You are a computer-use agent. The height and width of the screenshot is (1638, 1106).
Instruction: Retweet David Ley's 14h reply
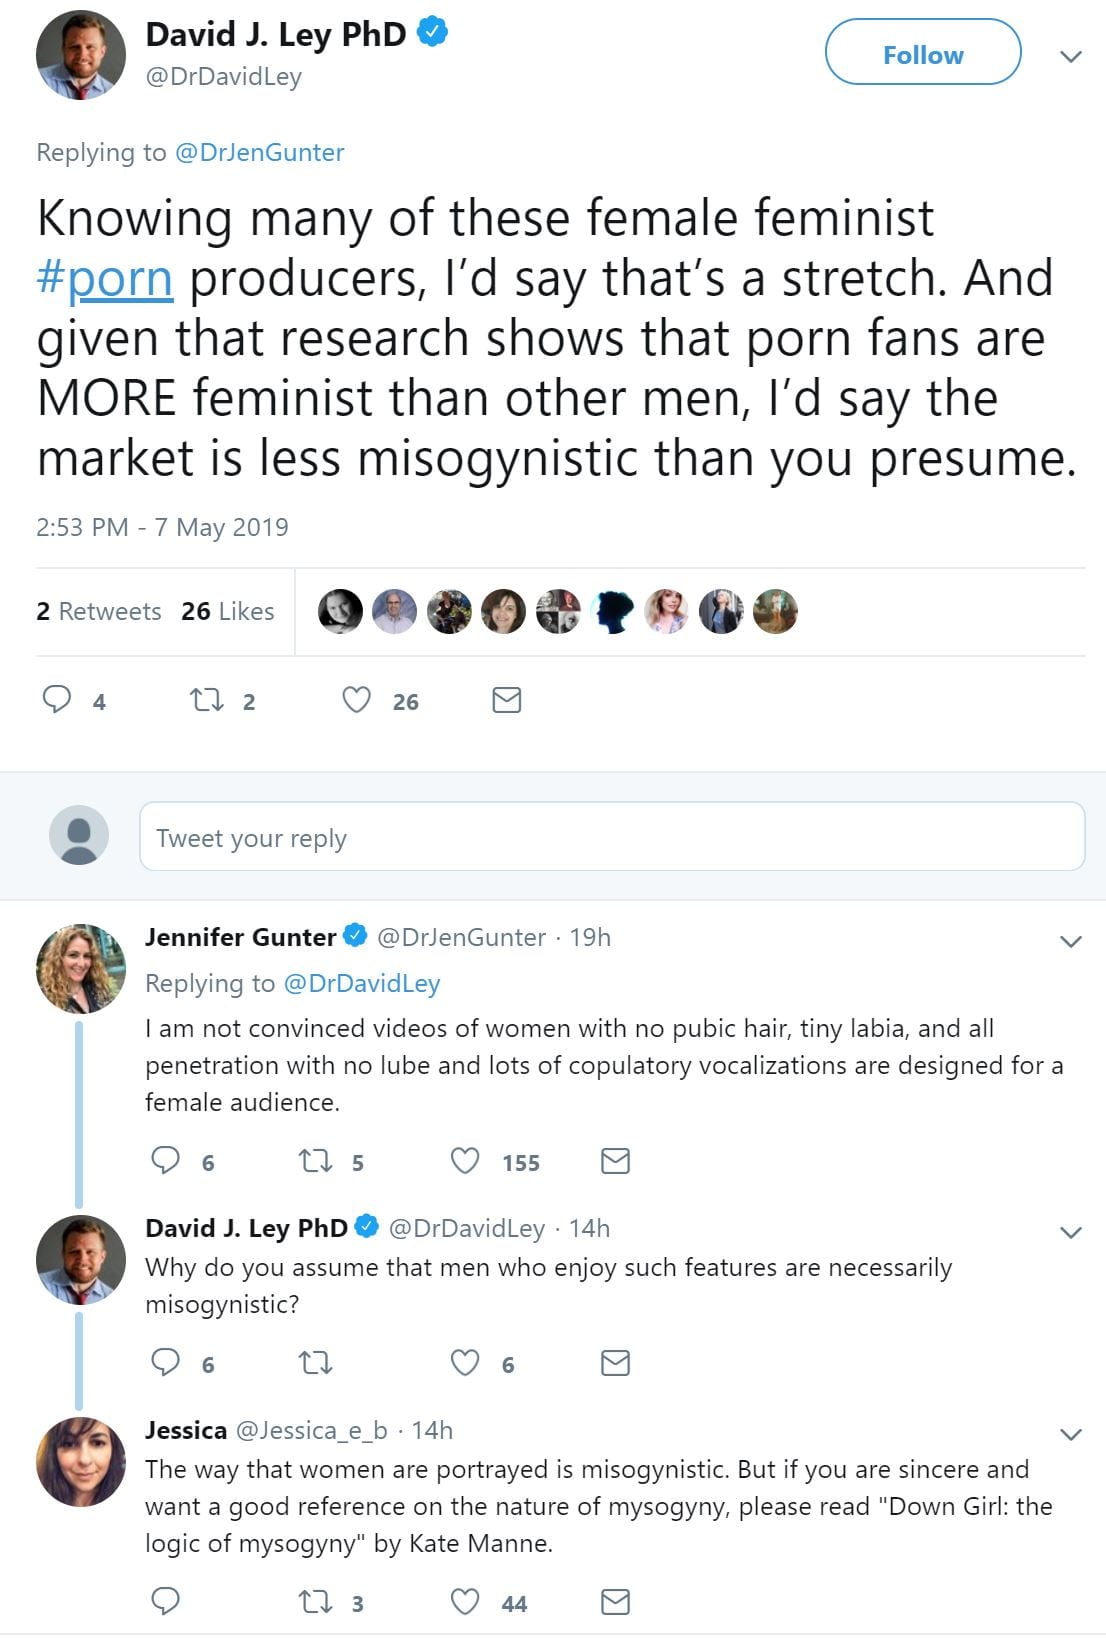tap(316, 1363)
